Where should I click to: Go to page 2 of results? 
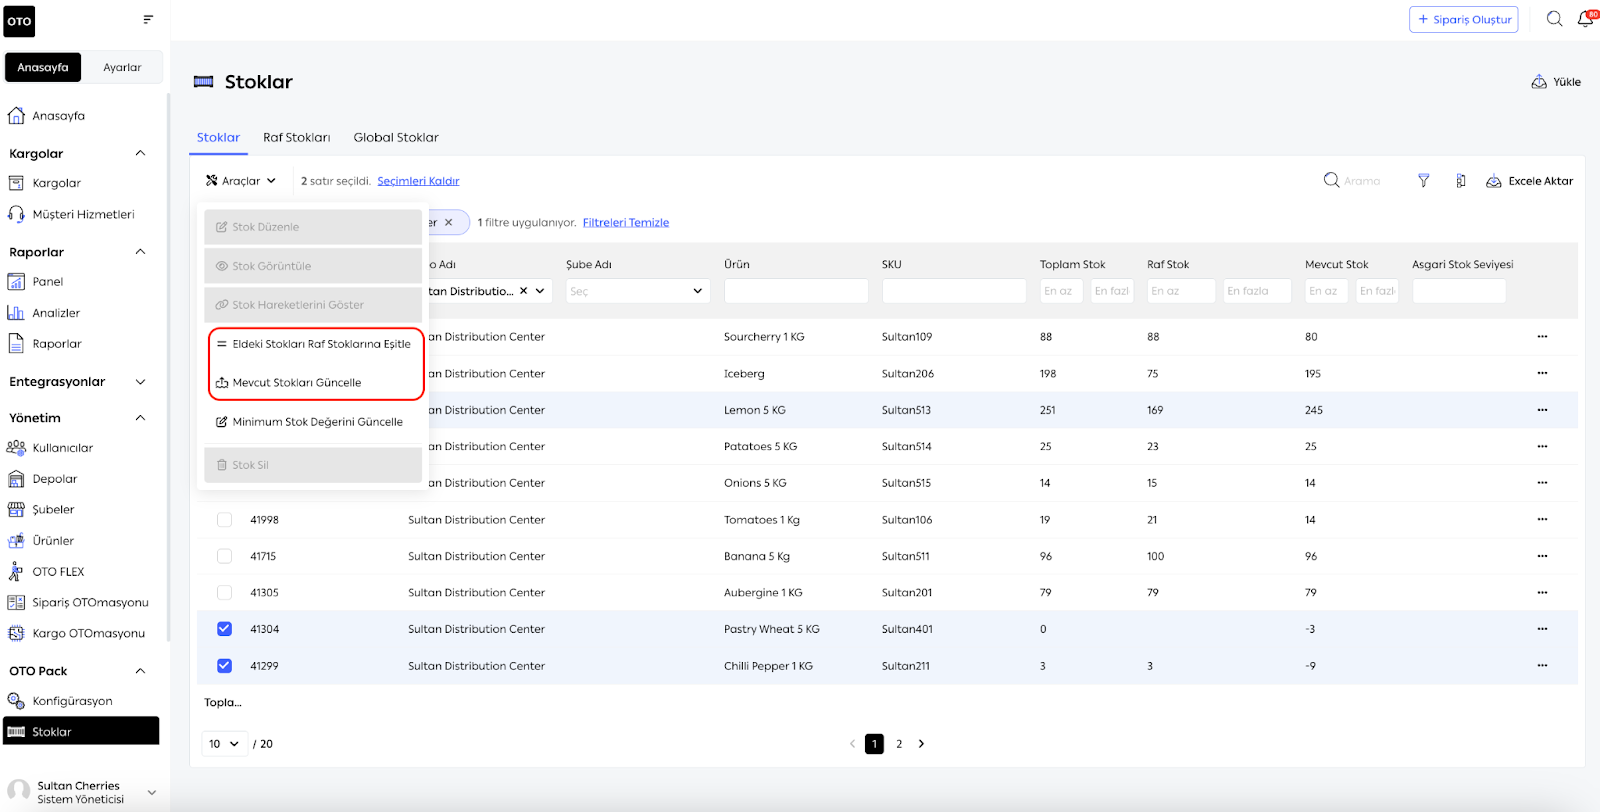point(899,744)
